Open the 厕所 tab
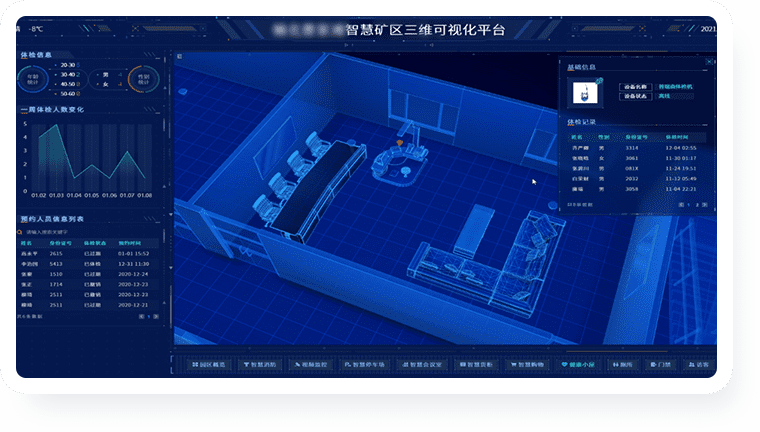 point(623,365)
